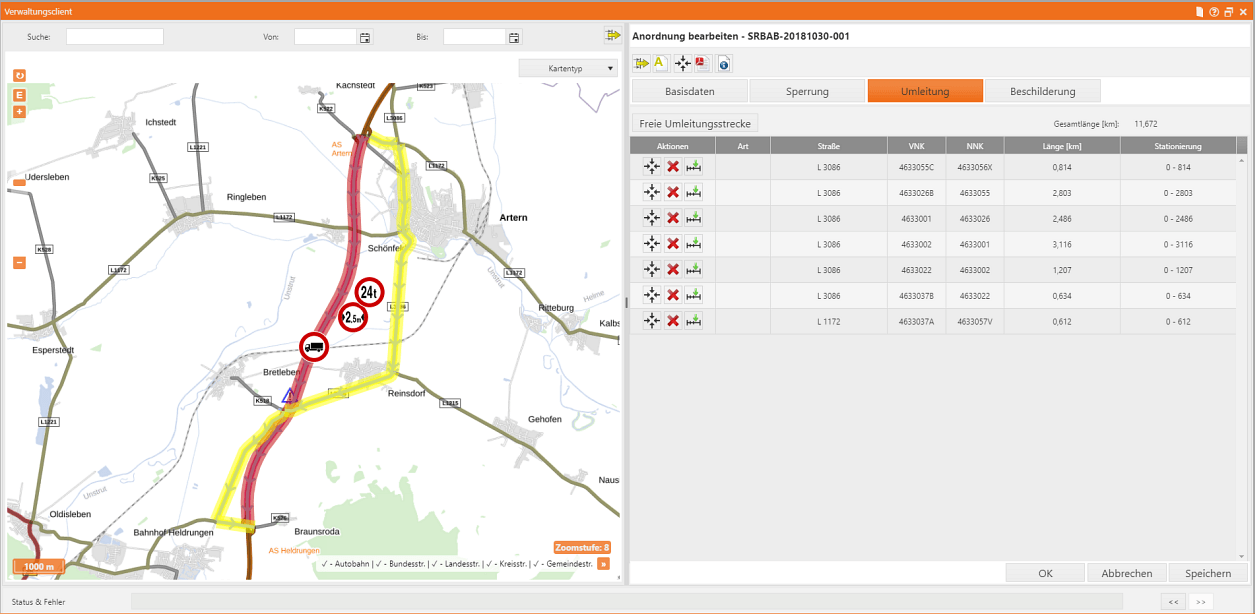This screenshot has height=614, width=1255.
Task: Click into the Suche input field
Action: point(114,37)
